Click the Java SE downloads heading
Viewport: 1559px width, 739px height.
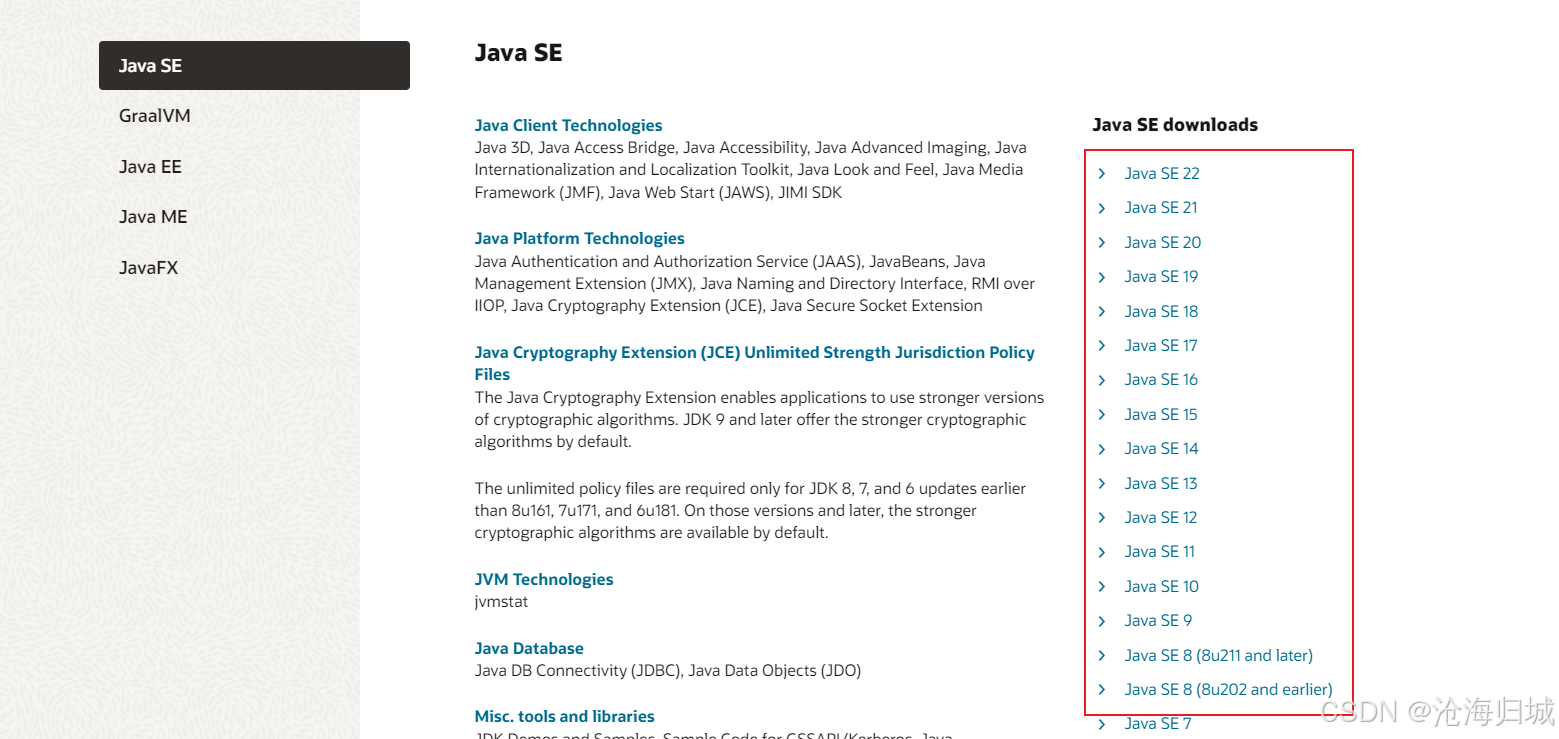pos(1175,125)
